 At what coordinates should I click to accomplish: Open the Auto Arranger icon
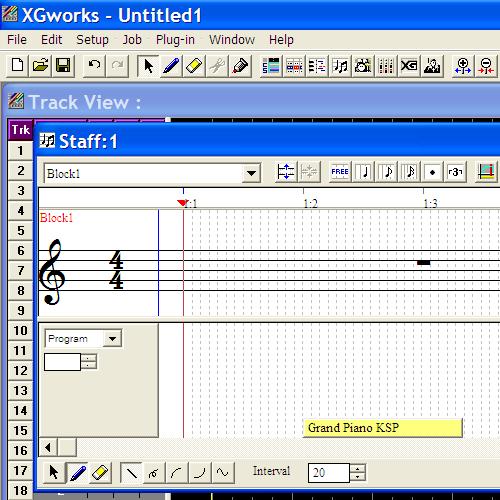[432, 66]
